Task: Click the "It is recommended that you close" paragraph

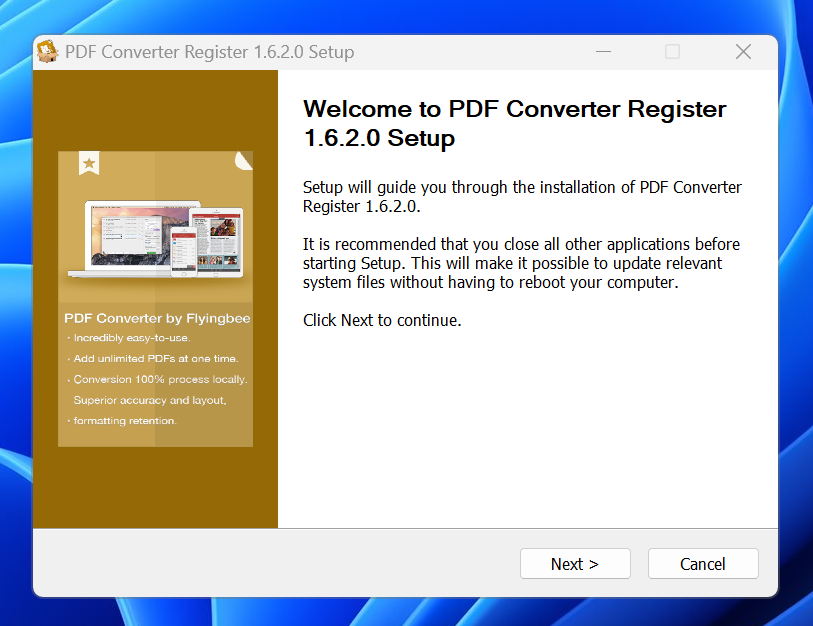Action: click(522, 263)
